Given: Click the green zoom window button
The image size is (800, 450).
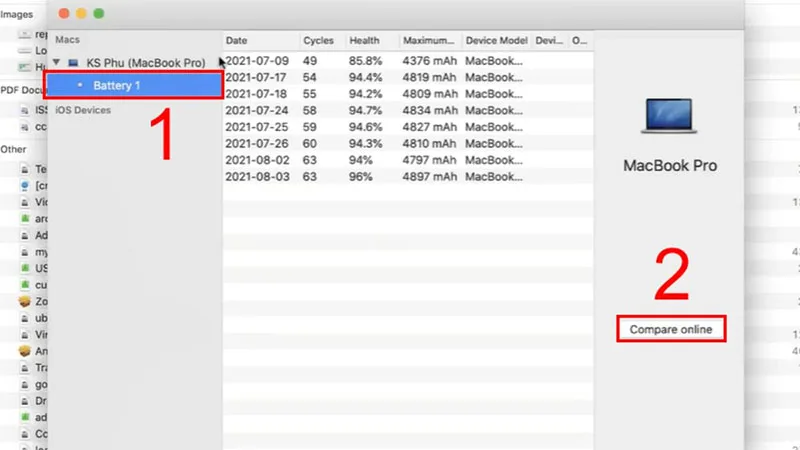Looking at the screenshot, I should point(99,14).
